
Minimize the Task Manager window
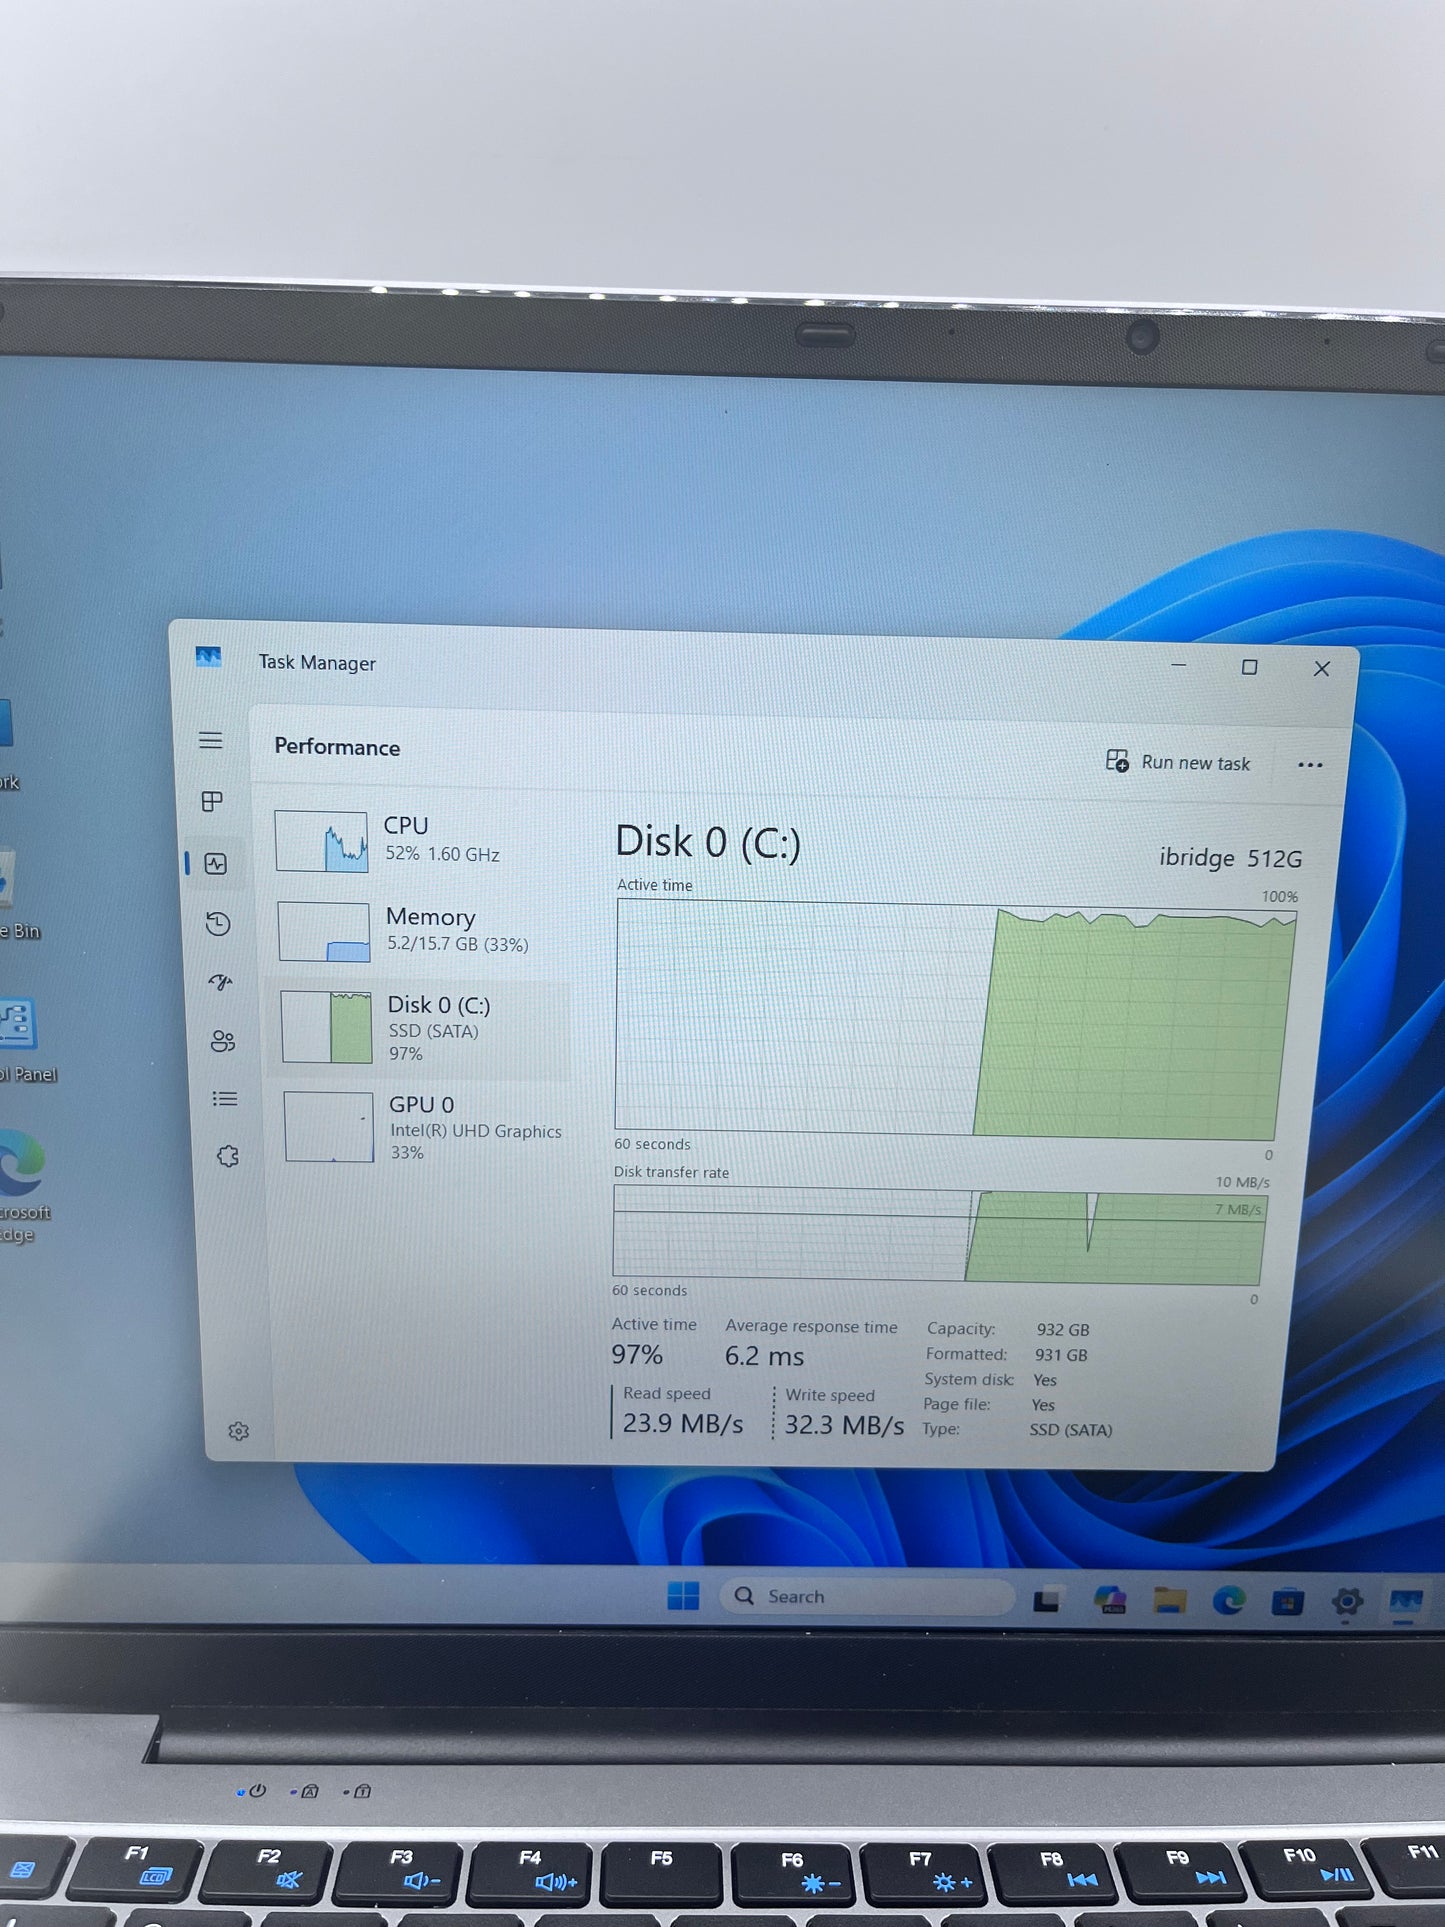1179,665
